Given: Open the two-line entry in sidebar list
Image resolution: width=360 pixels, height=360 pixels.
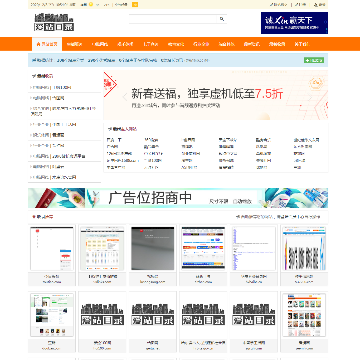Looking at the screenshot, I should click(64, 111).
